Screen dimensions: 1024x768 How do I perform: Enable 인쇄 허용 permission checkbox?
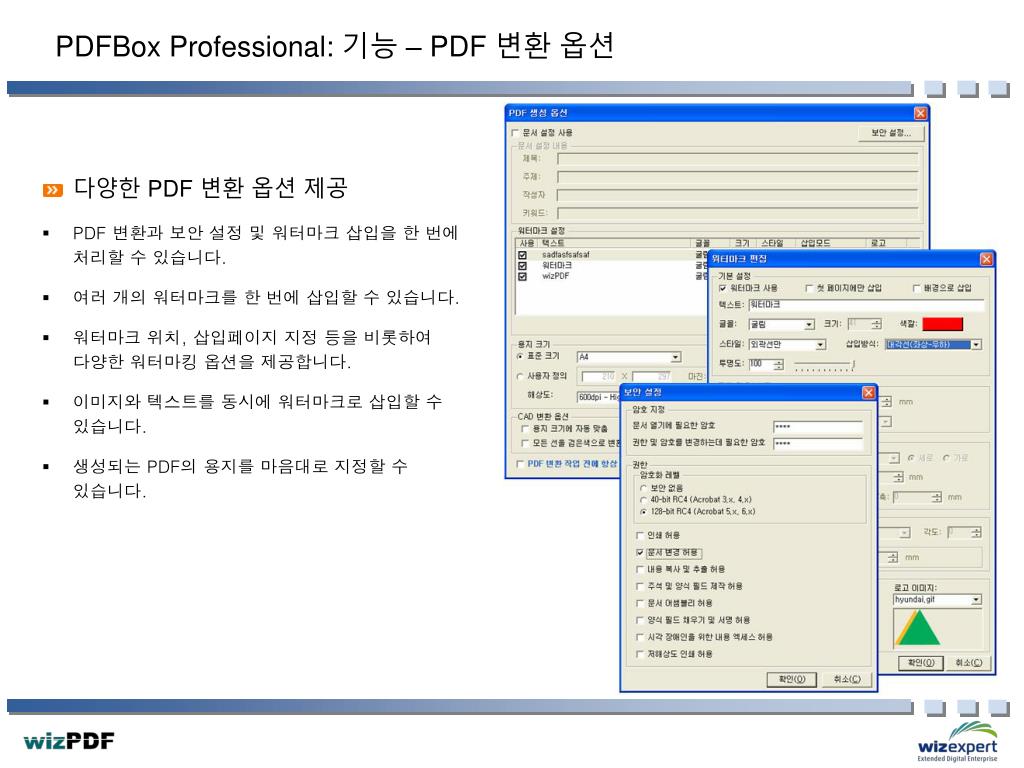point(640,536)
